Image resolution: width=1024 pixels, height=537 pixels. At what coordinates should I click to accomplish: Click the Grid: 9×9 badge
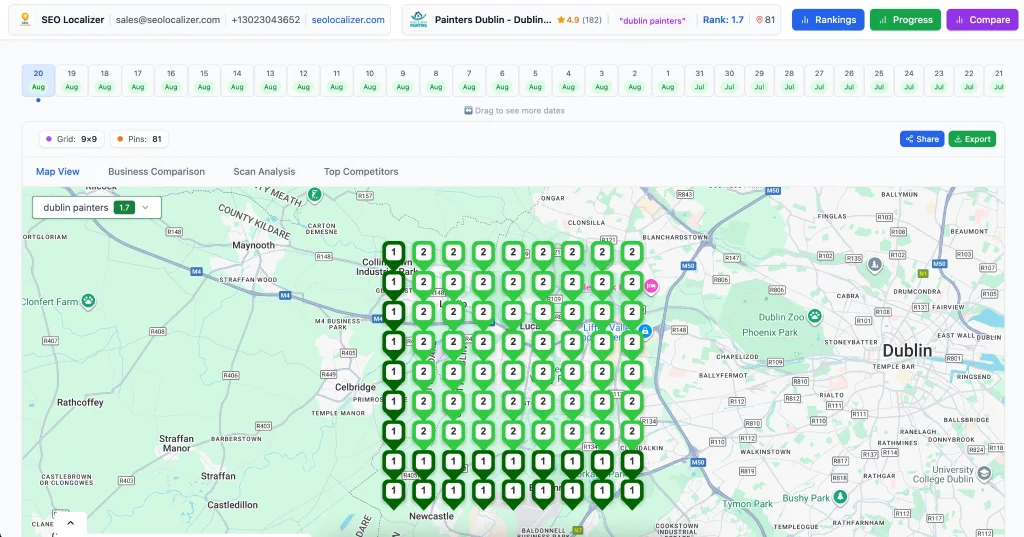(72, 139)
